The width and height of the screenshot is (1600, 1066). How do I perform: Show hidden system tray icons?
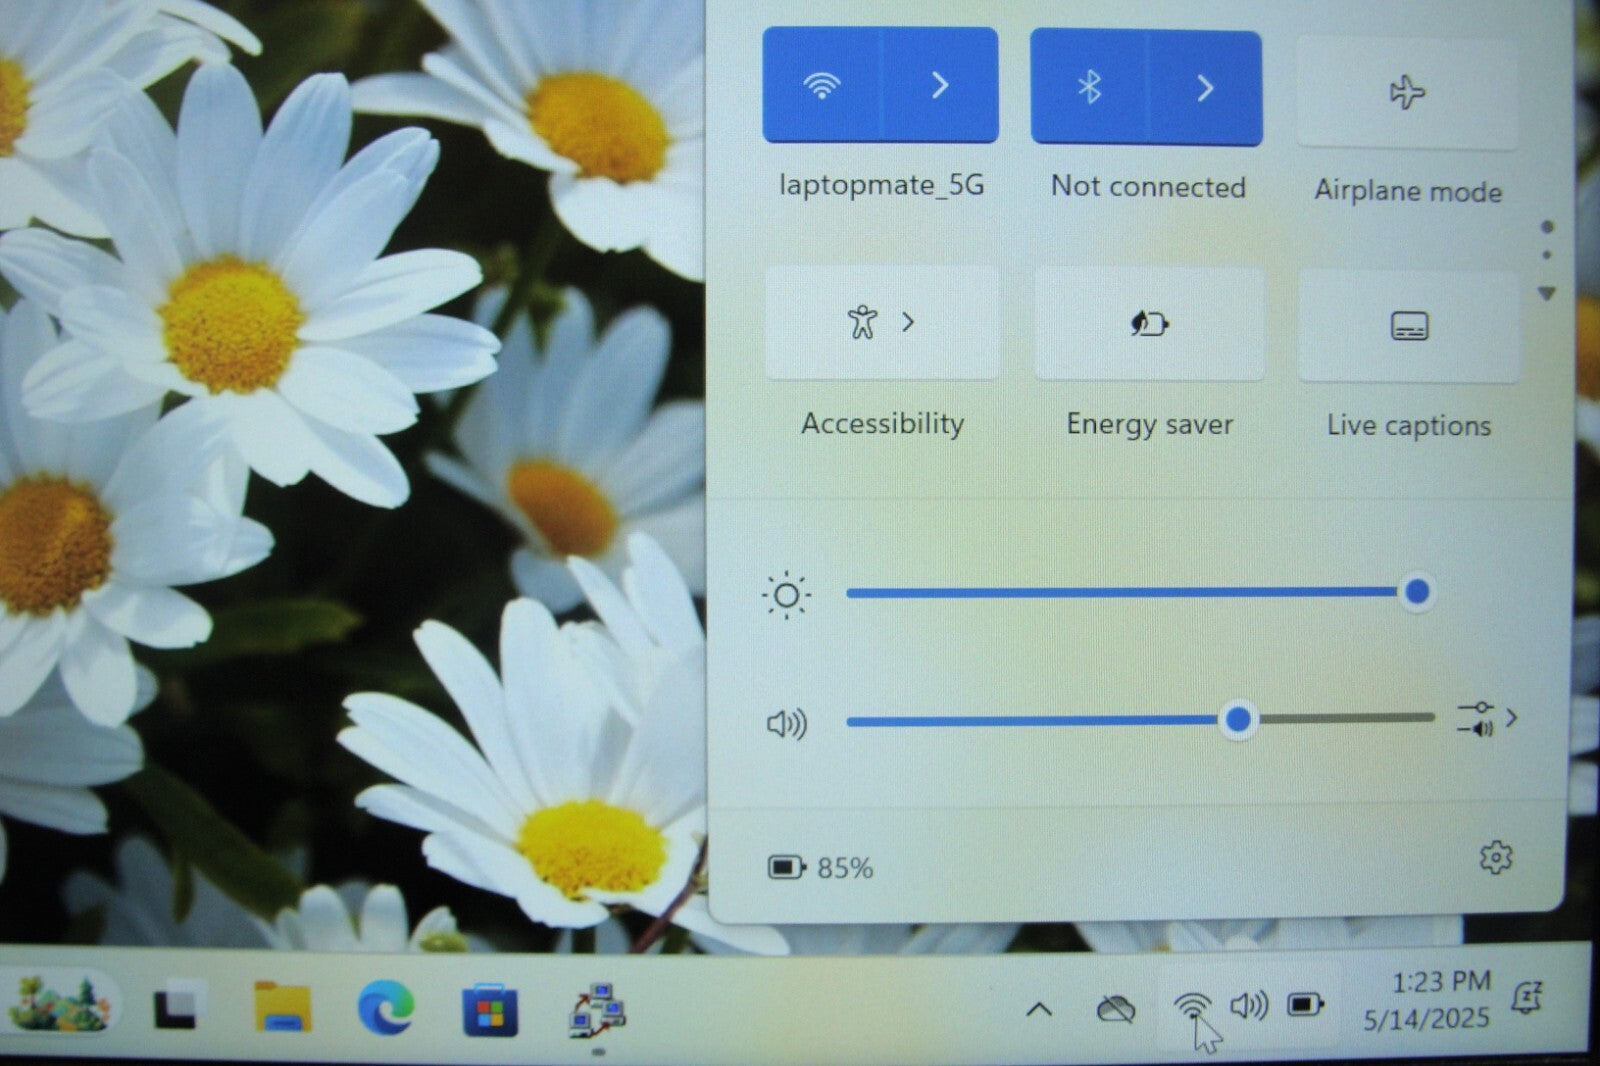(1039, 1009)
